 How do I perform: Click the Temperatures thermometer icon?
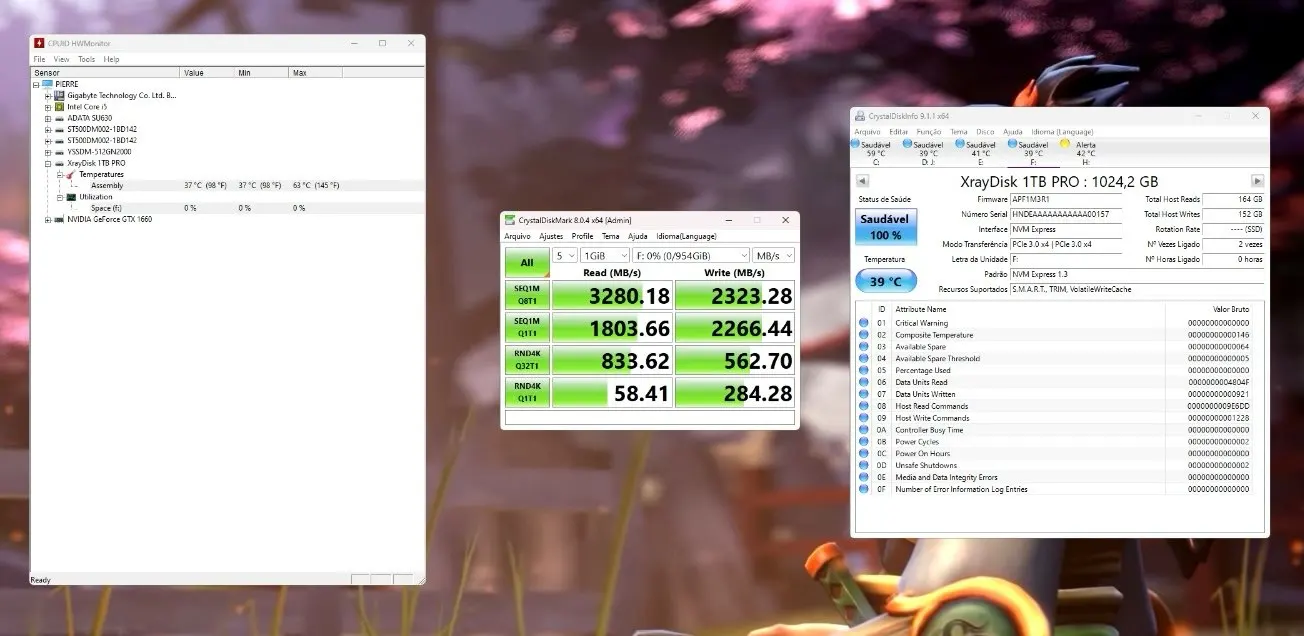tap(71, 174)
